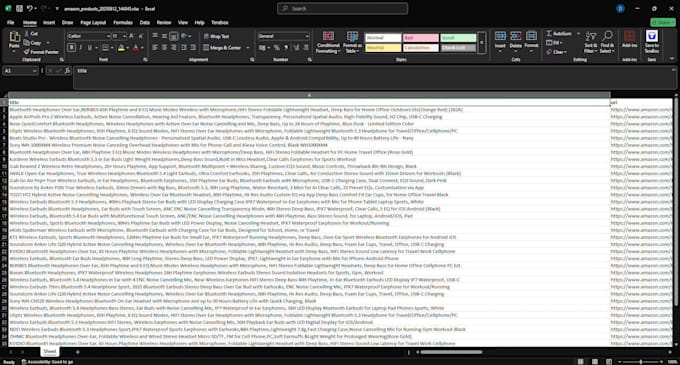The width and height of the screenshot is (680, 365).
Task: Click the Sheet1 worksheet tab
Action: coord(50,351)
